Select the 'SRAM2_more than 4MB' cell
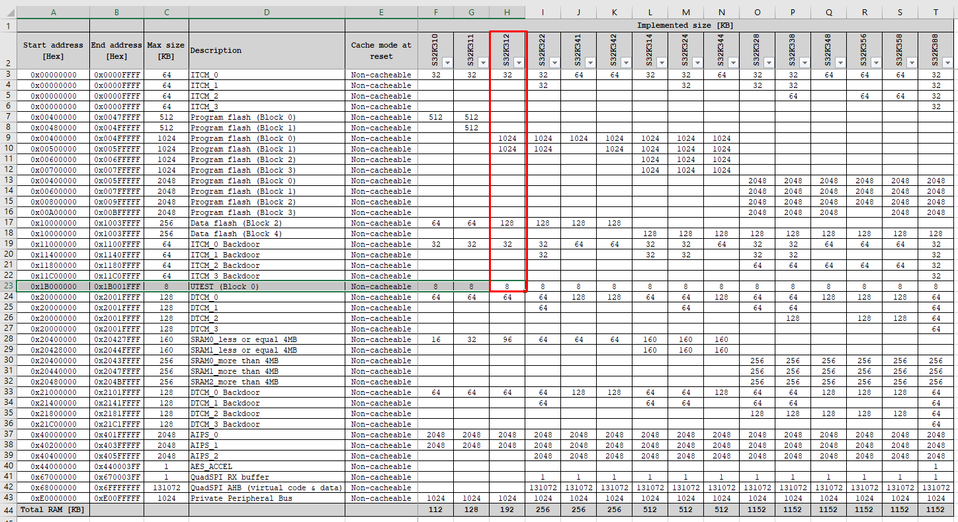 pos(267,381)
